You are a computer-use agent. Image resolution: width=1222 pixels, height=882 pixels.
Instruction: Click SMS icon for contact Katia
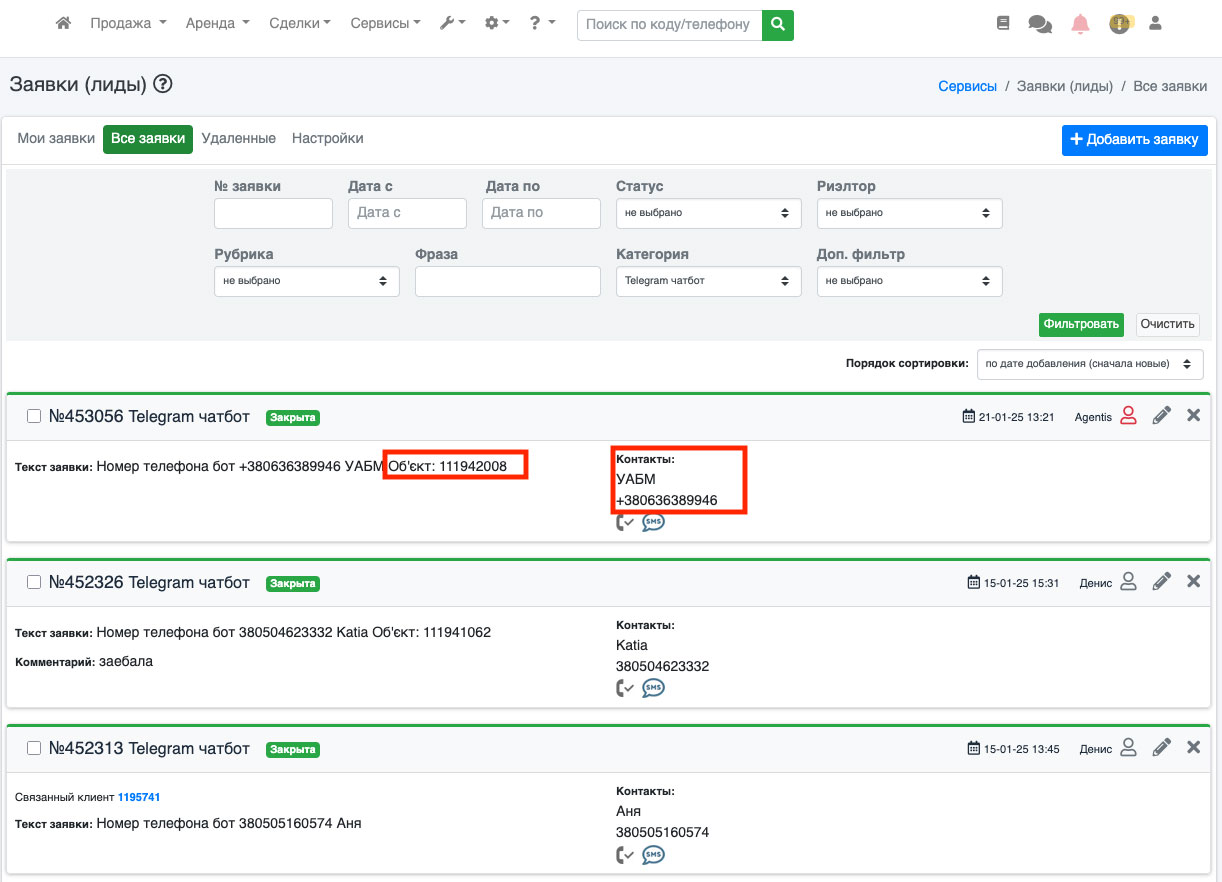(653, 688)
